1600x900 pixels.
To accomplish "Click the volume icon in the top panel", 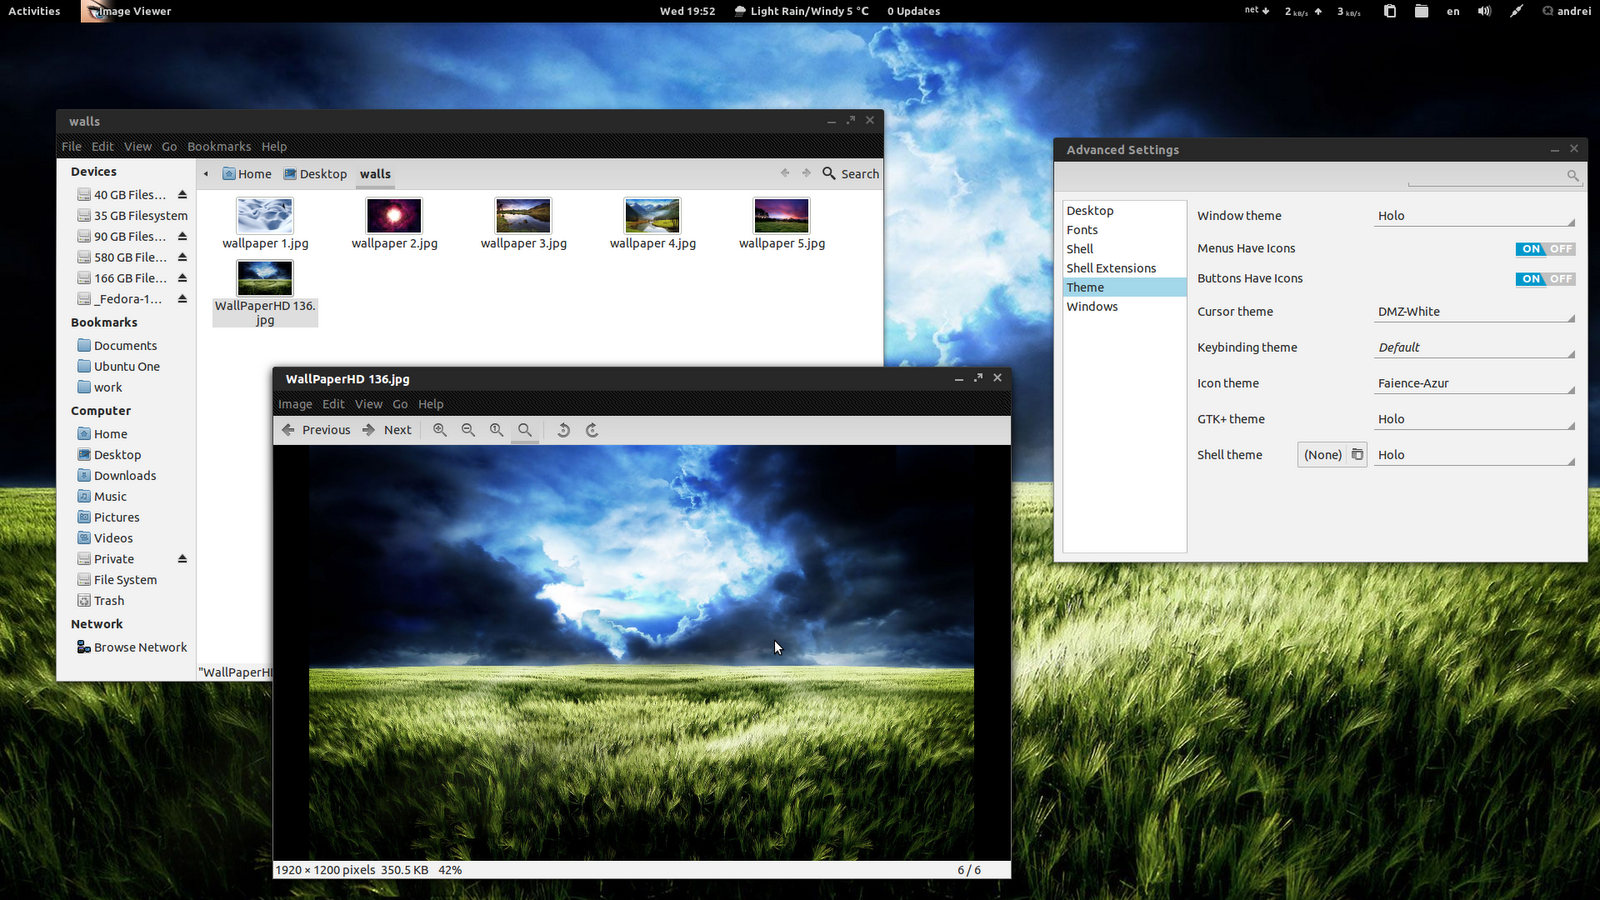I will pos(1485,11).
